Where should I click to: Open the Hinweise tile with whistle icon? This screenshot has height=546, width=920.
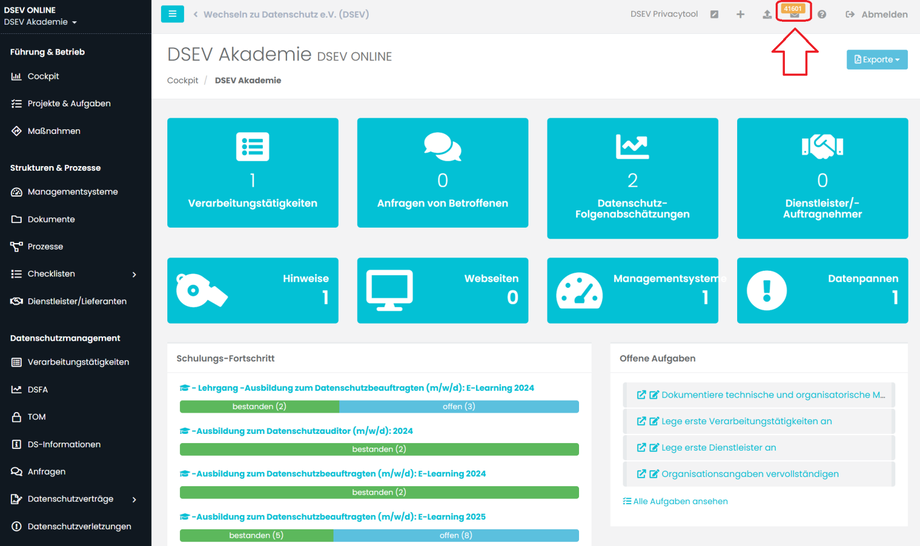coord(253,290)
